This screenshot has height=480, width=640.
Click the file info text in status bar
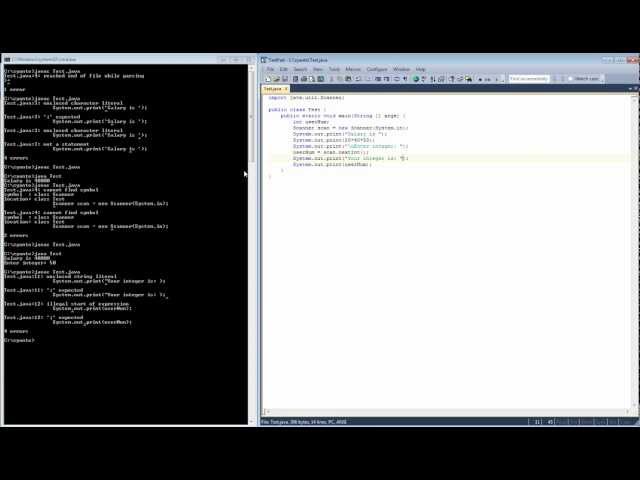coord(304,422)
